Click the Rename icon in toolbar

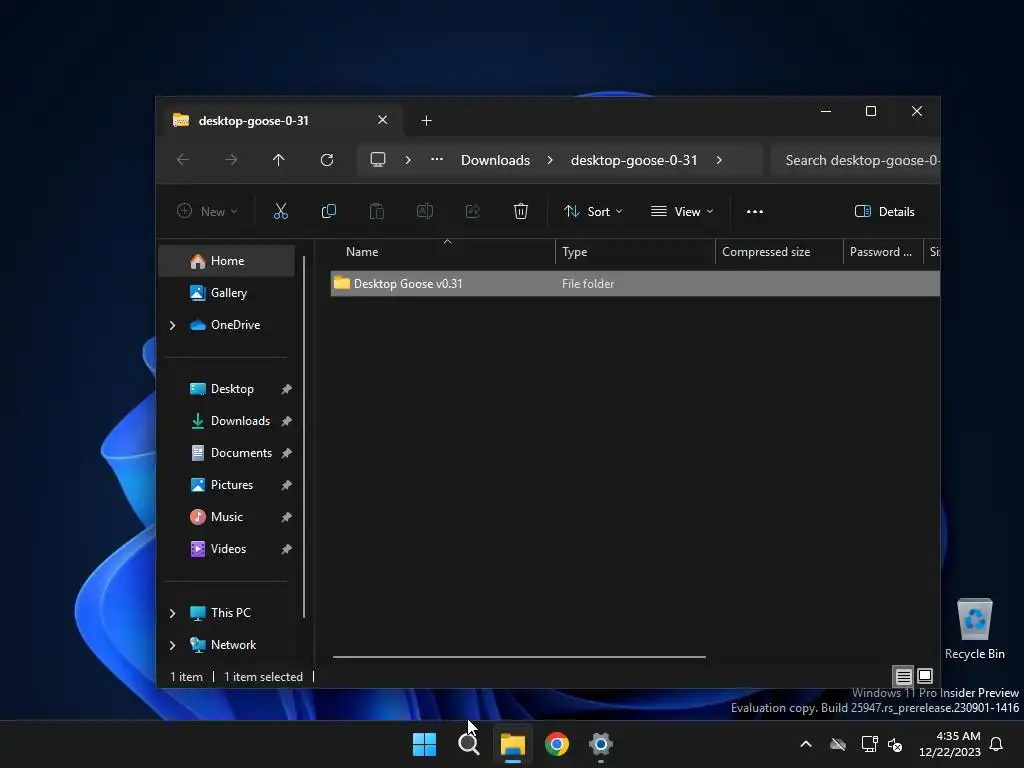(424, 211)
